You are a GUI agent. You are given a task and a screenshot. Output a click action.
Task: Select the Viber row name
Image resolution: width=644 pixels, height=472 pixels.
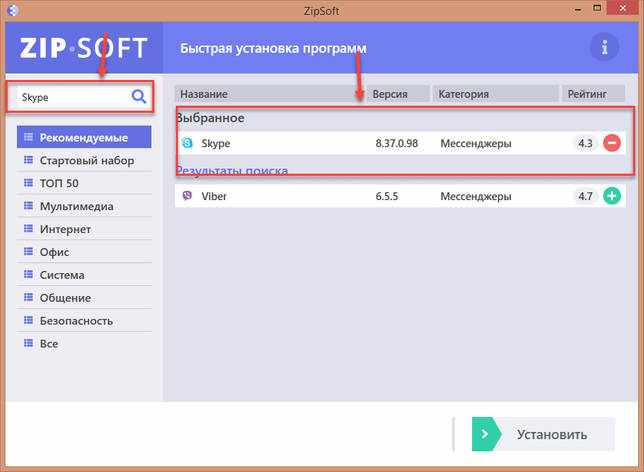[x=214, y=196]
